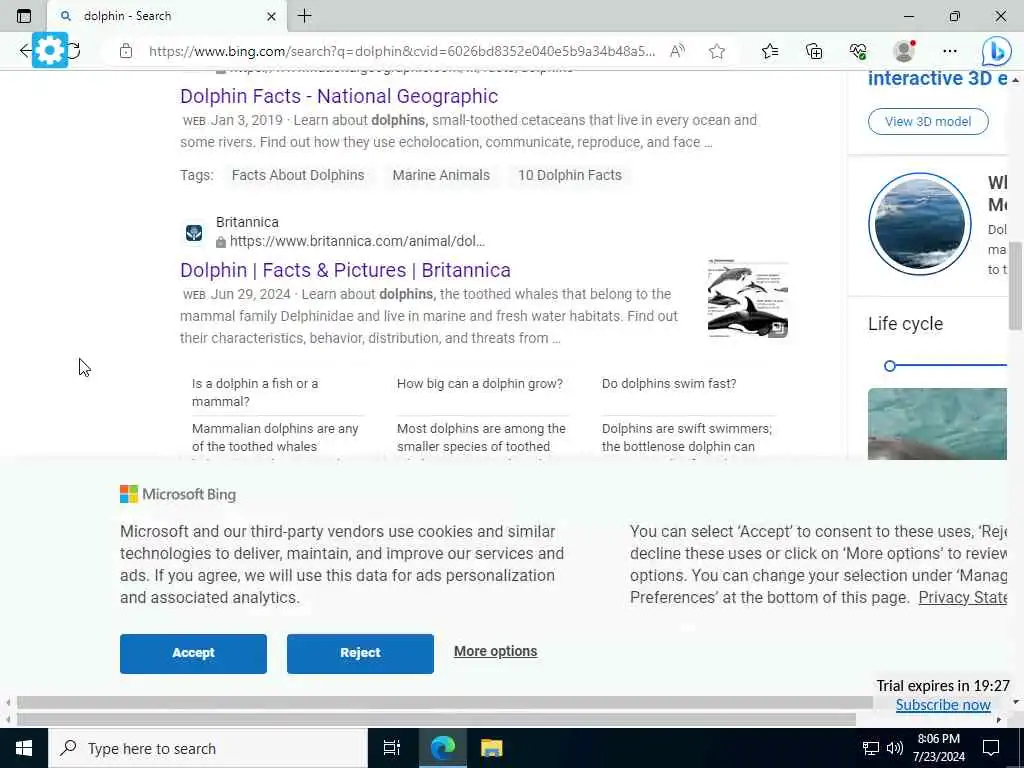Click 'Is a dolphin a fish or a mammal?'
This screenshot has height=768, width=1024.
coord(255,392)
